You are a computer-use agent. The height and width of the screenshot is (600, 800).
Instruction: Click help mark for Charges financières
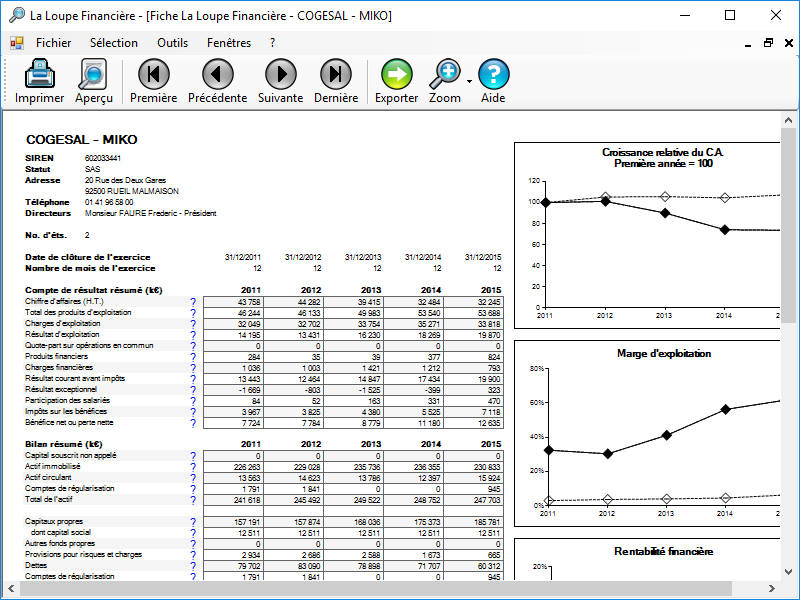(x=193, y=368)
